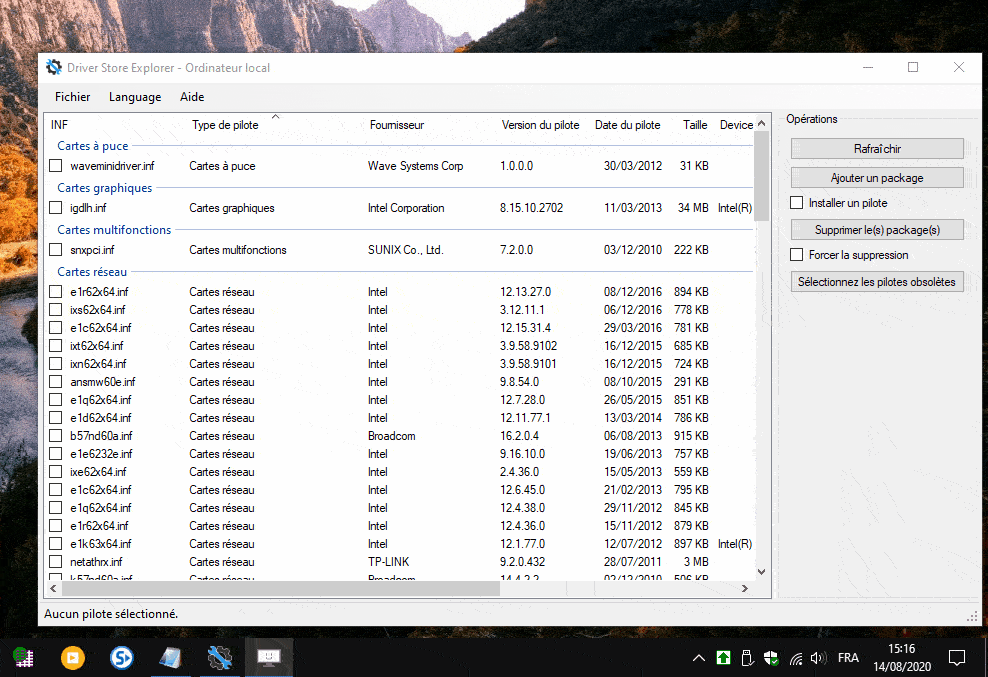The image size is (988, 677).
Task: Click the green upward arrow tray icon
Action: [x=723, y=658]
